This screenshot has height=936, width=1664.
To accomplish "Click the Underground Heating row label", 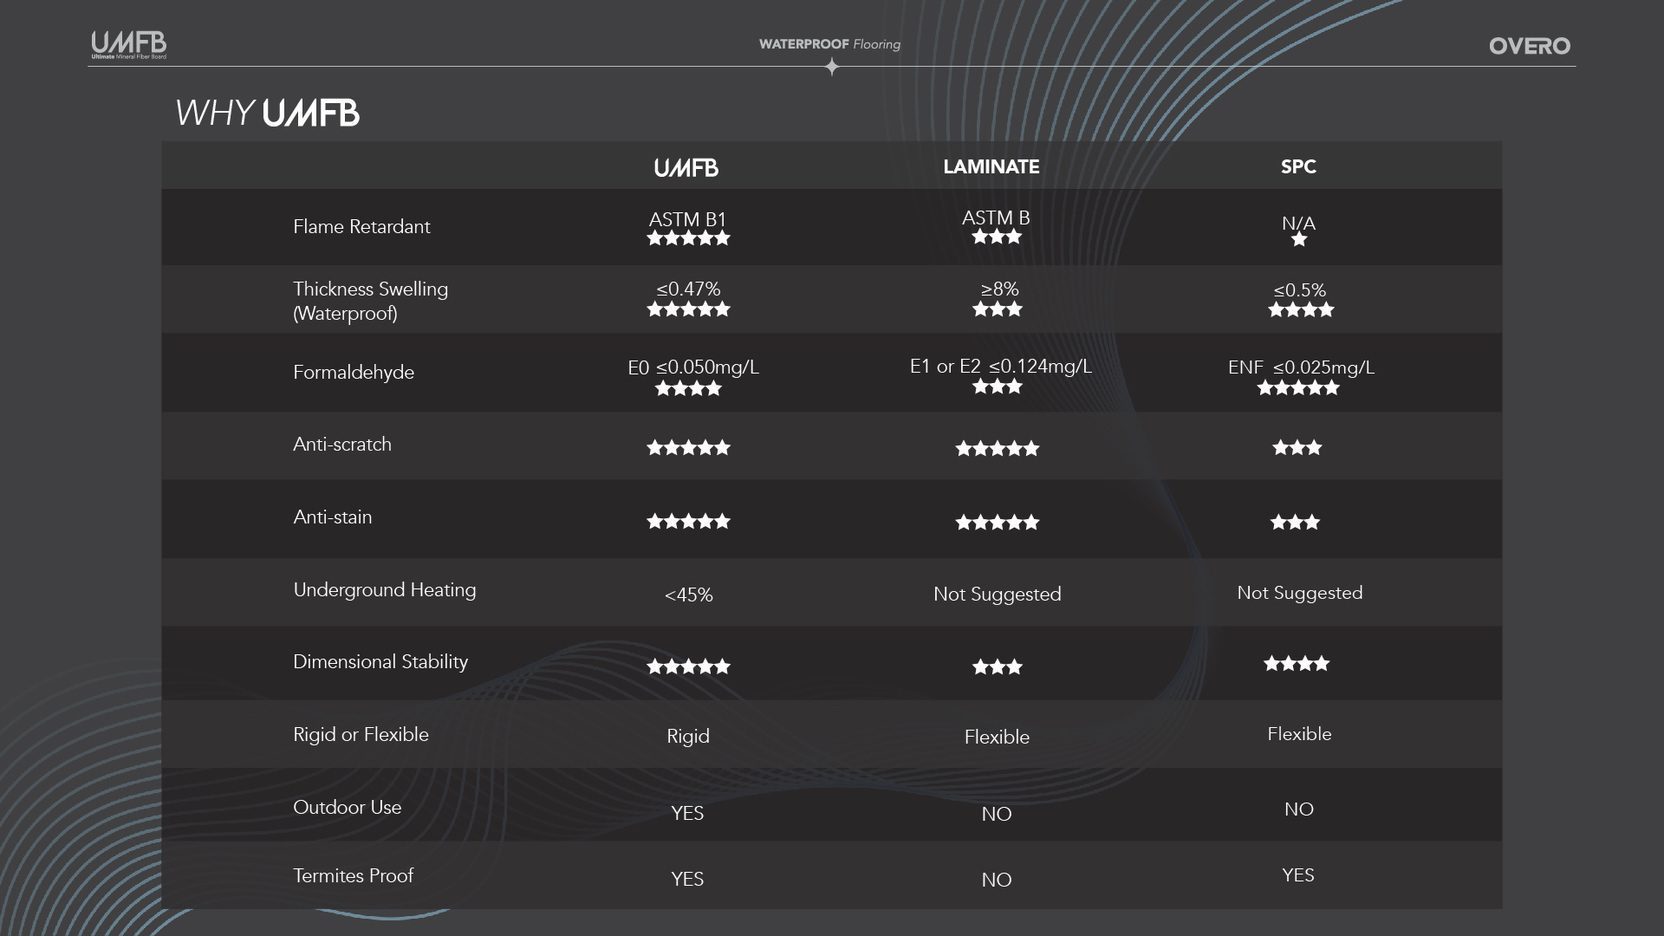I will coord(384,590).
